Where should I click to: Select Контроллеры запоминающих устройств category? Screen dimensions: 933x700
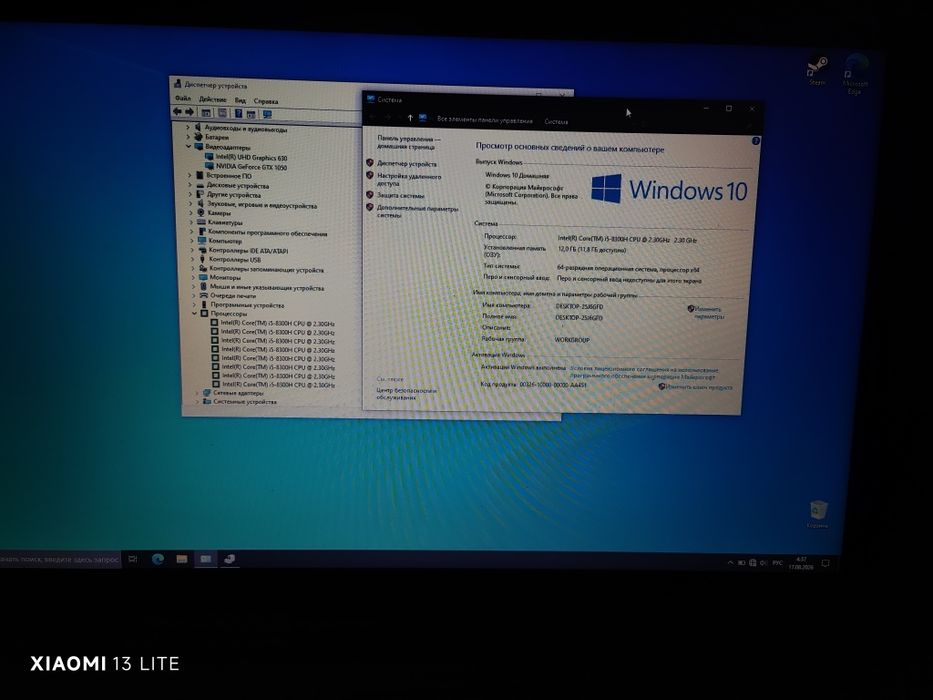click(266, 270)
